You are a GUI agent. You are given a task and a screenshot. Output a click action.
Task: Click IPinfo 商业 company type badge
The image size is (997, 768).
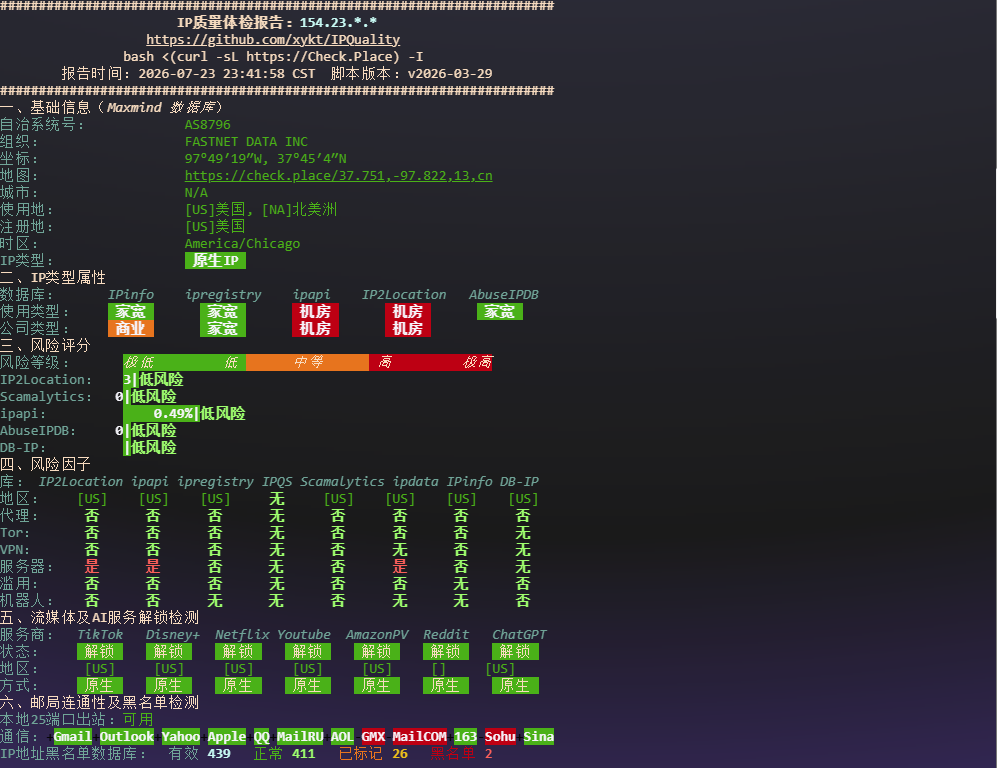pos(131,329)
